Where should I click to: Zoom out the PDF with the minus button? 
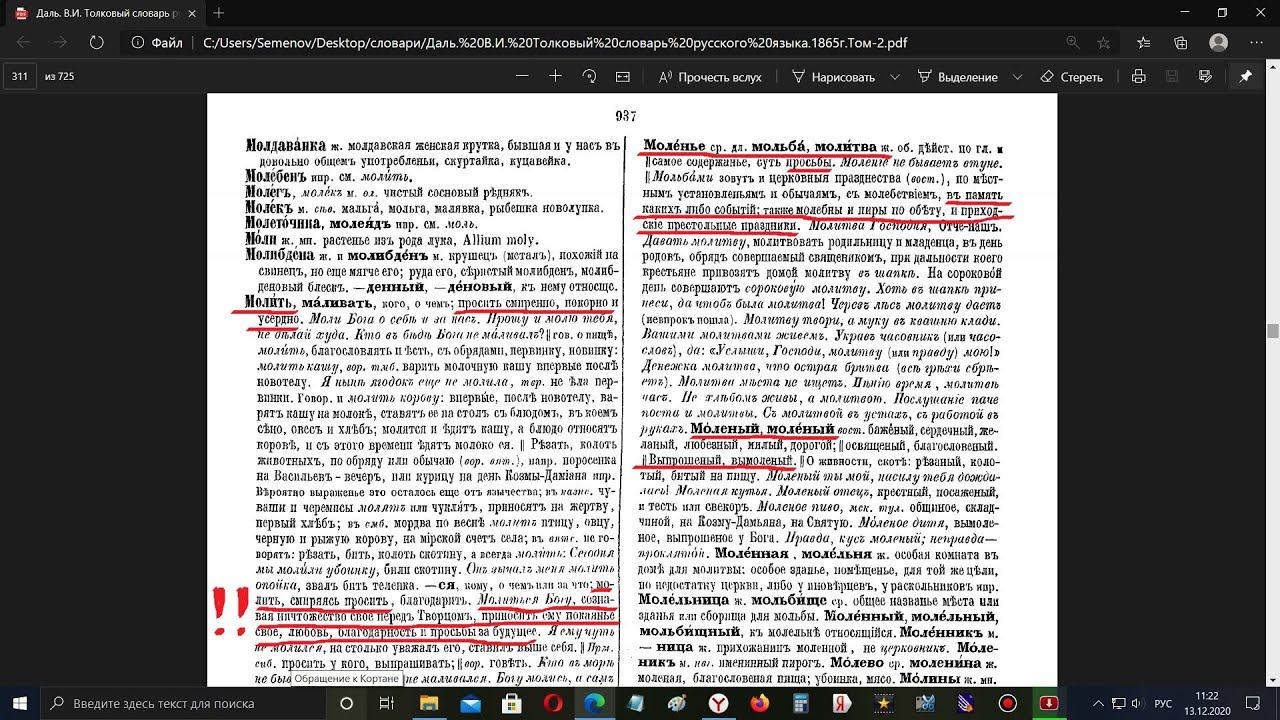[521, 76]
